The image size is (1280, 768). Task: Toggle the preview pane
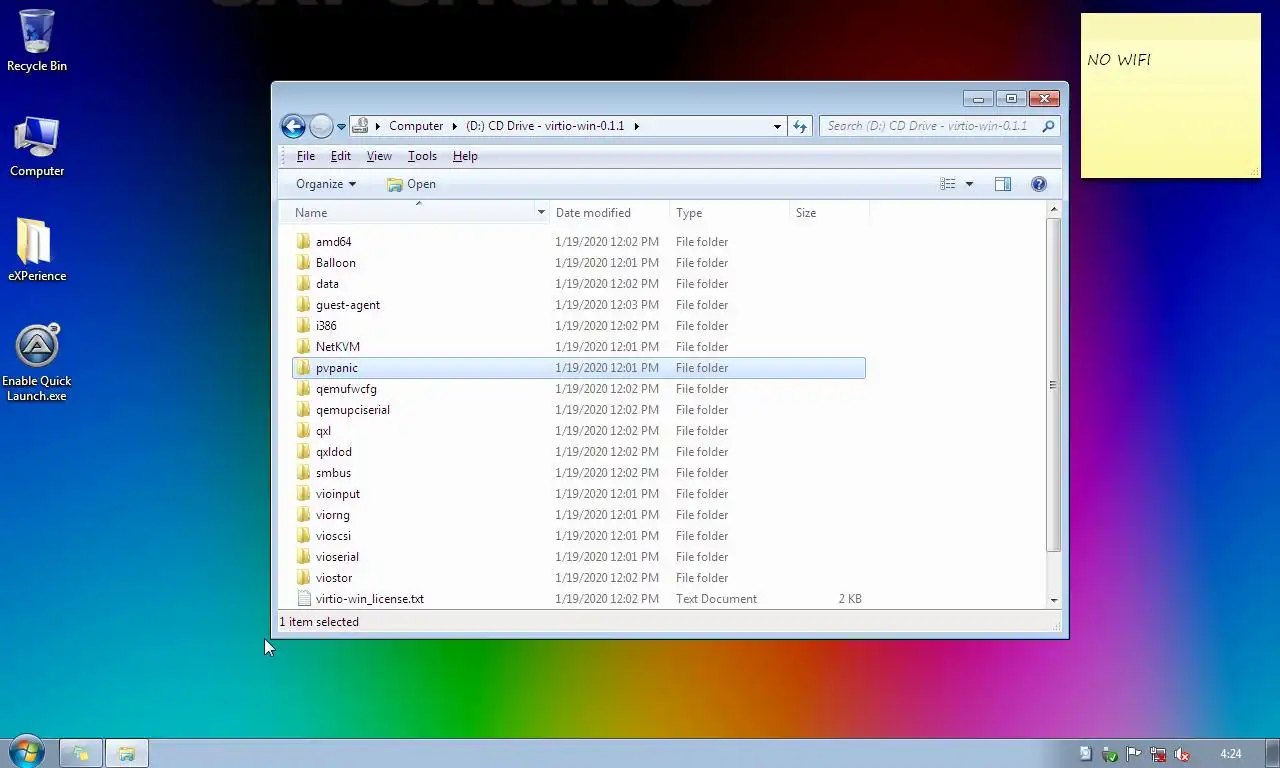coord(1003,184)
